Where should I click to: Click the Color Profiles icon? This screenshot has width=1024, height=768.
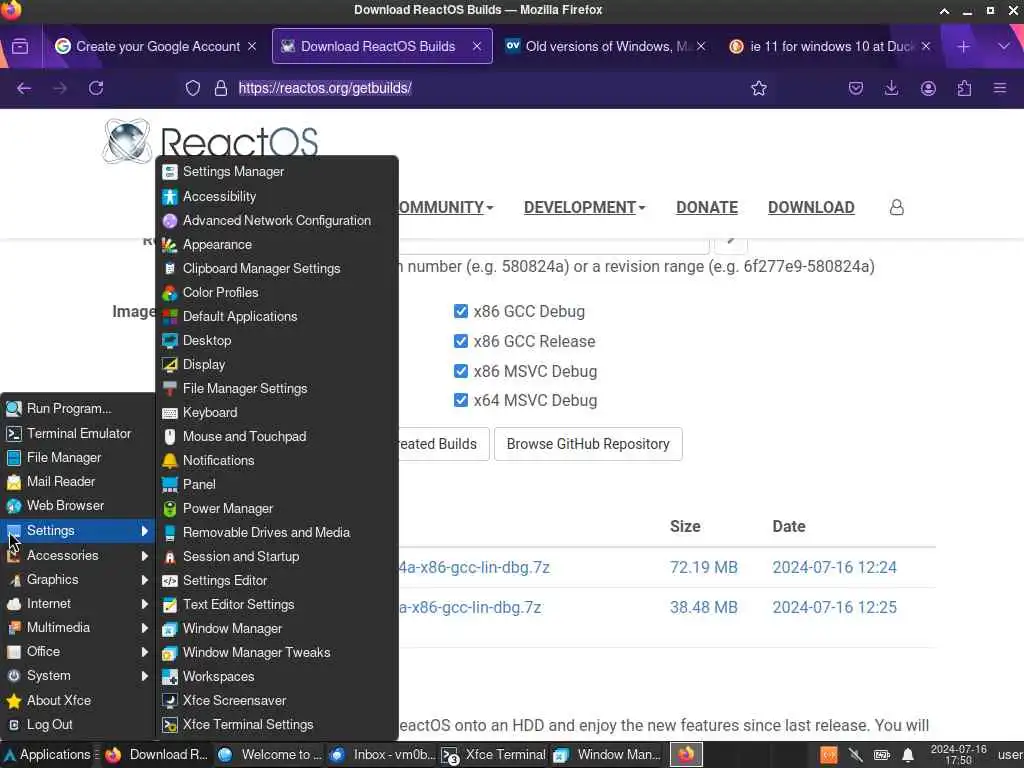(x=170, y=293)
